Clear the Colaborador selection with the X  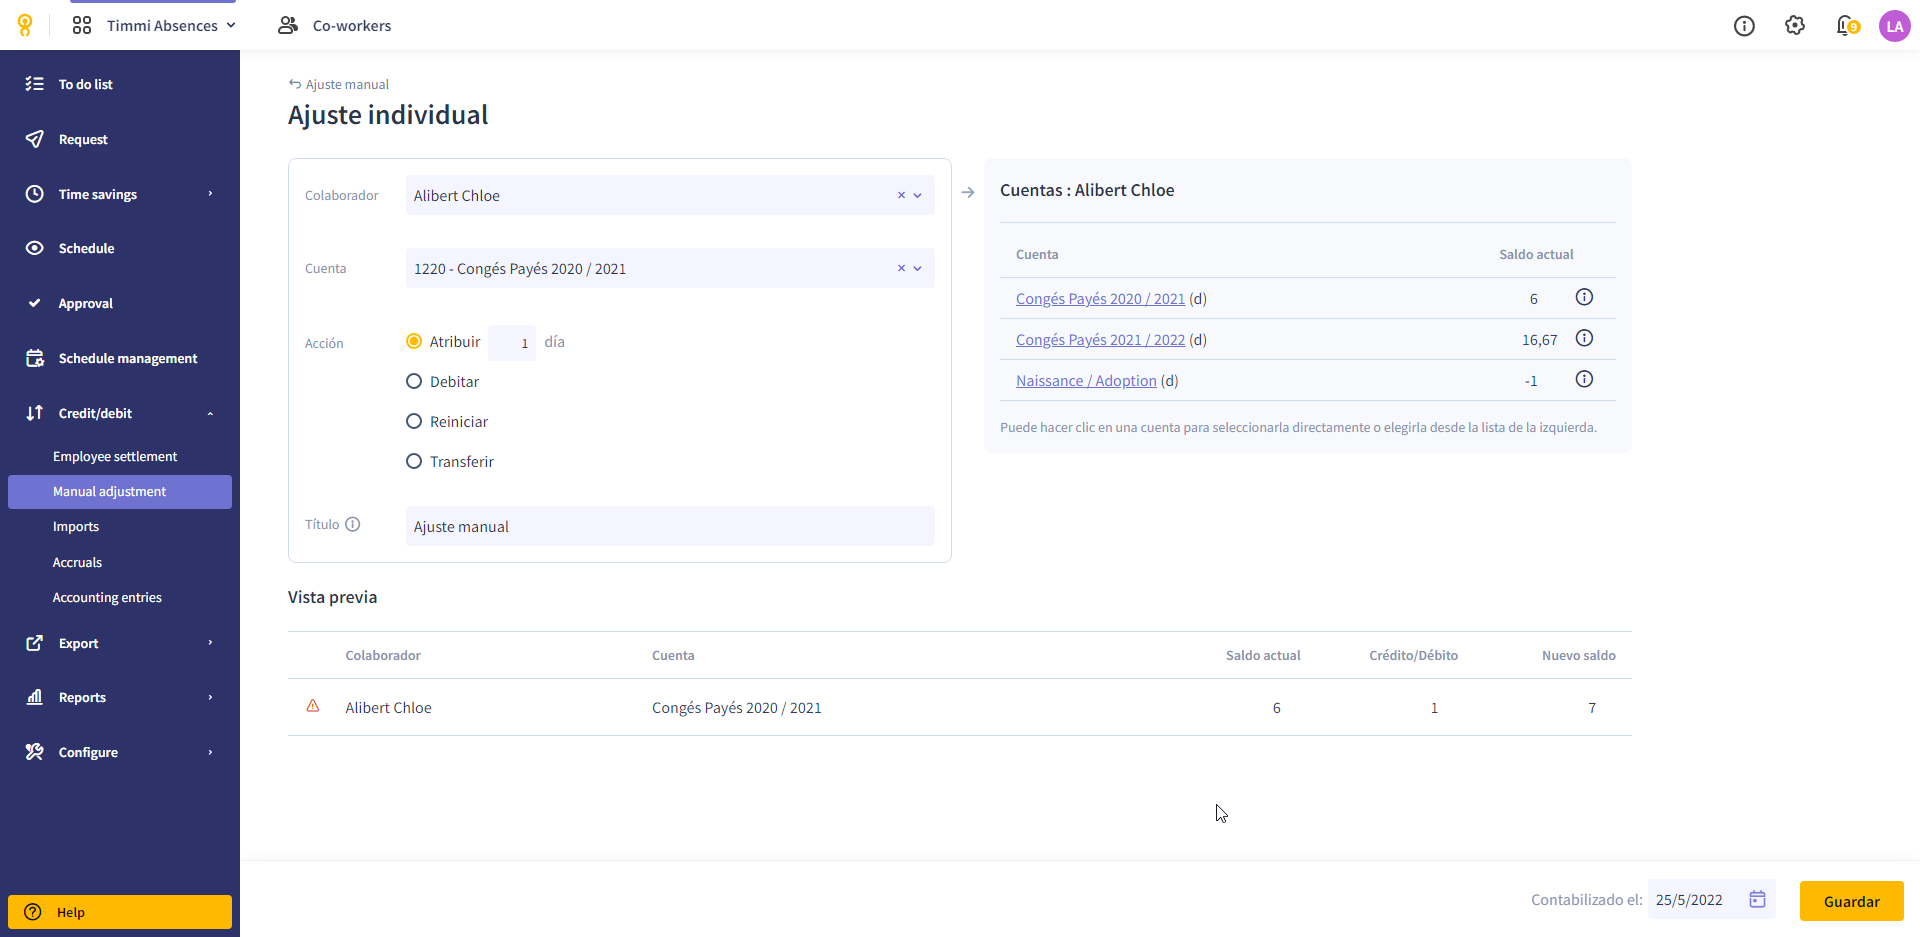pos(901,195)
